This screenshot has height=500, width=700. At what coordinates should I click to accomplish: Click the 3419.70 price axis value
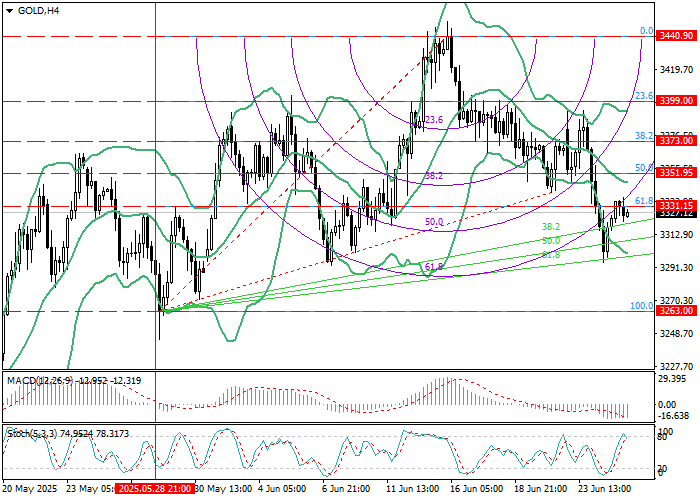coord(677,69)
